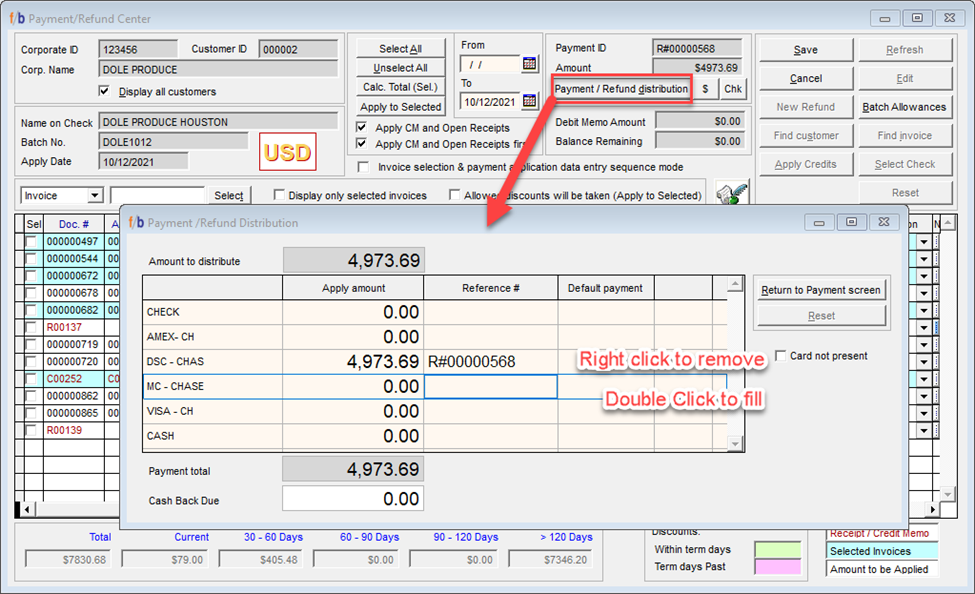Enable the Card not present checkbox
The image size is (975, 594).
tap(781, 356)
